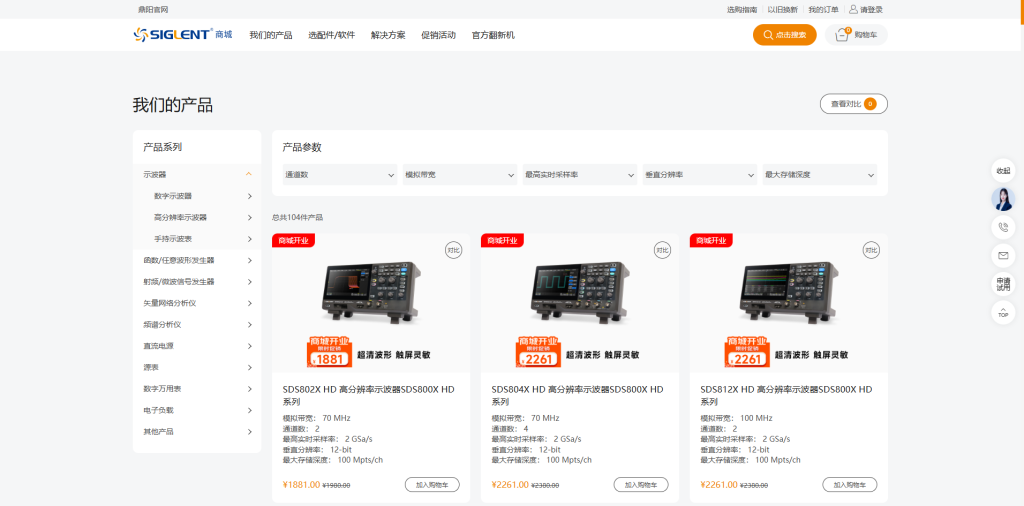Open the 解决方案 menu item
Viewport: 1024px width, 506px height.
coord(388,35)
